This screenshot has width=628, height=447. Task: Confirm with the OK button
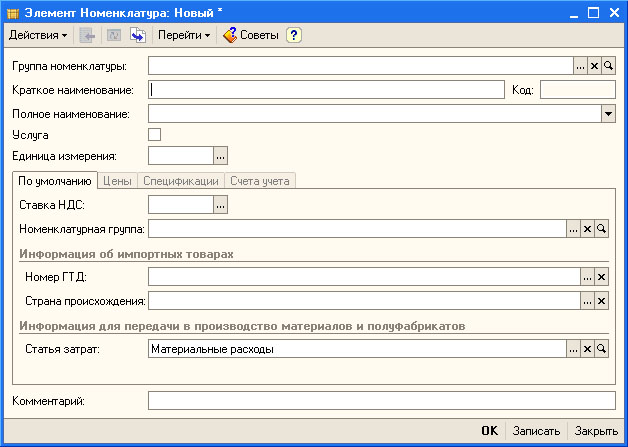(x=489, y=431)
